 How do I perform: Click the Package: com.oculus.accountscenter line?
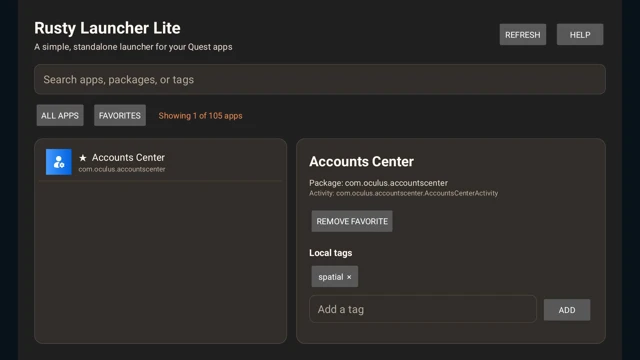(x=378, y=183)
